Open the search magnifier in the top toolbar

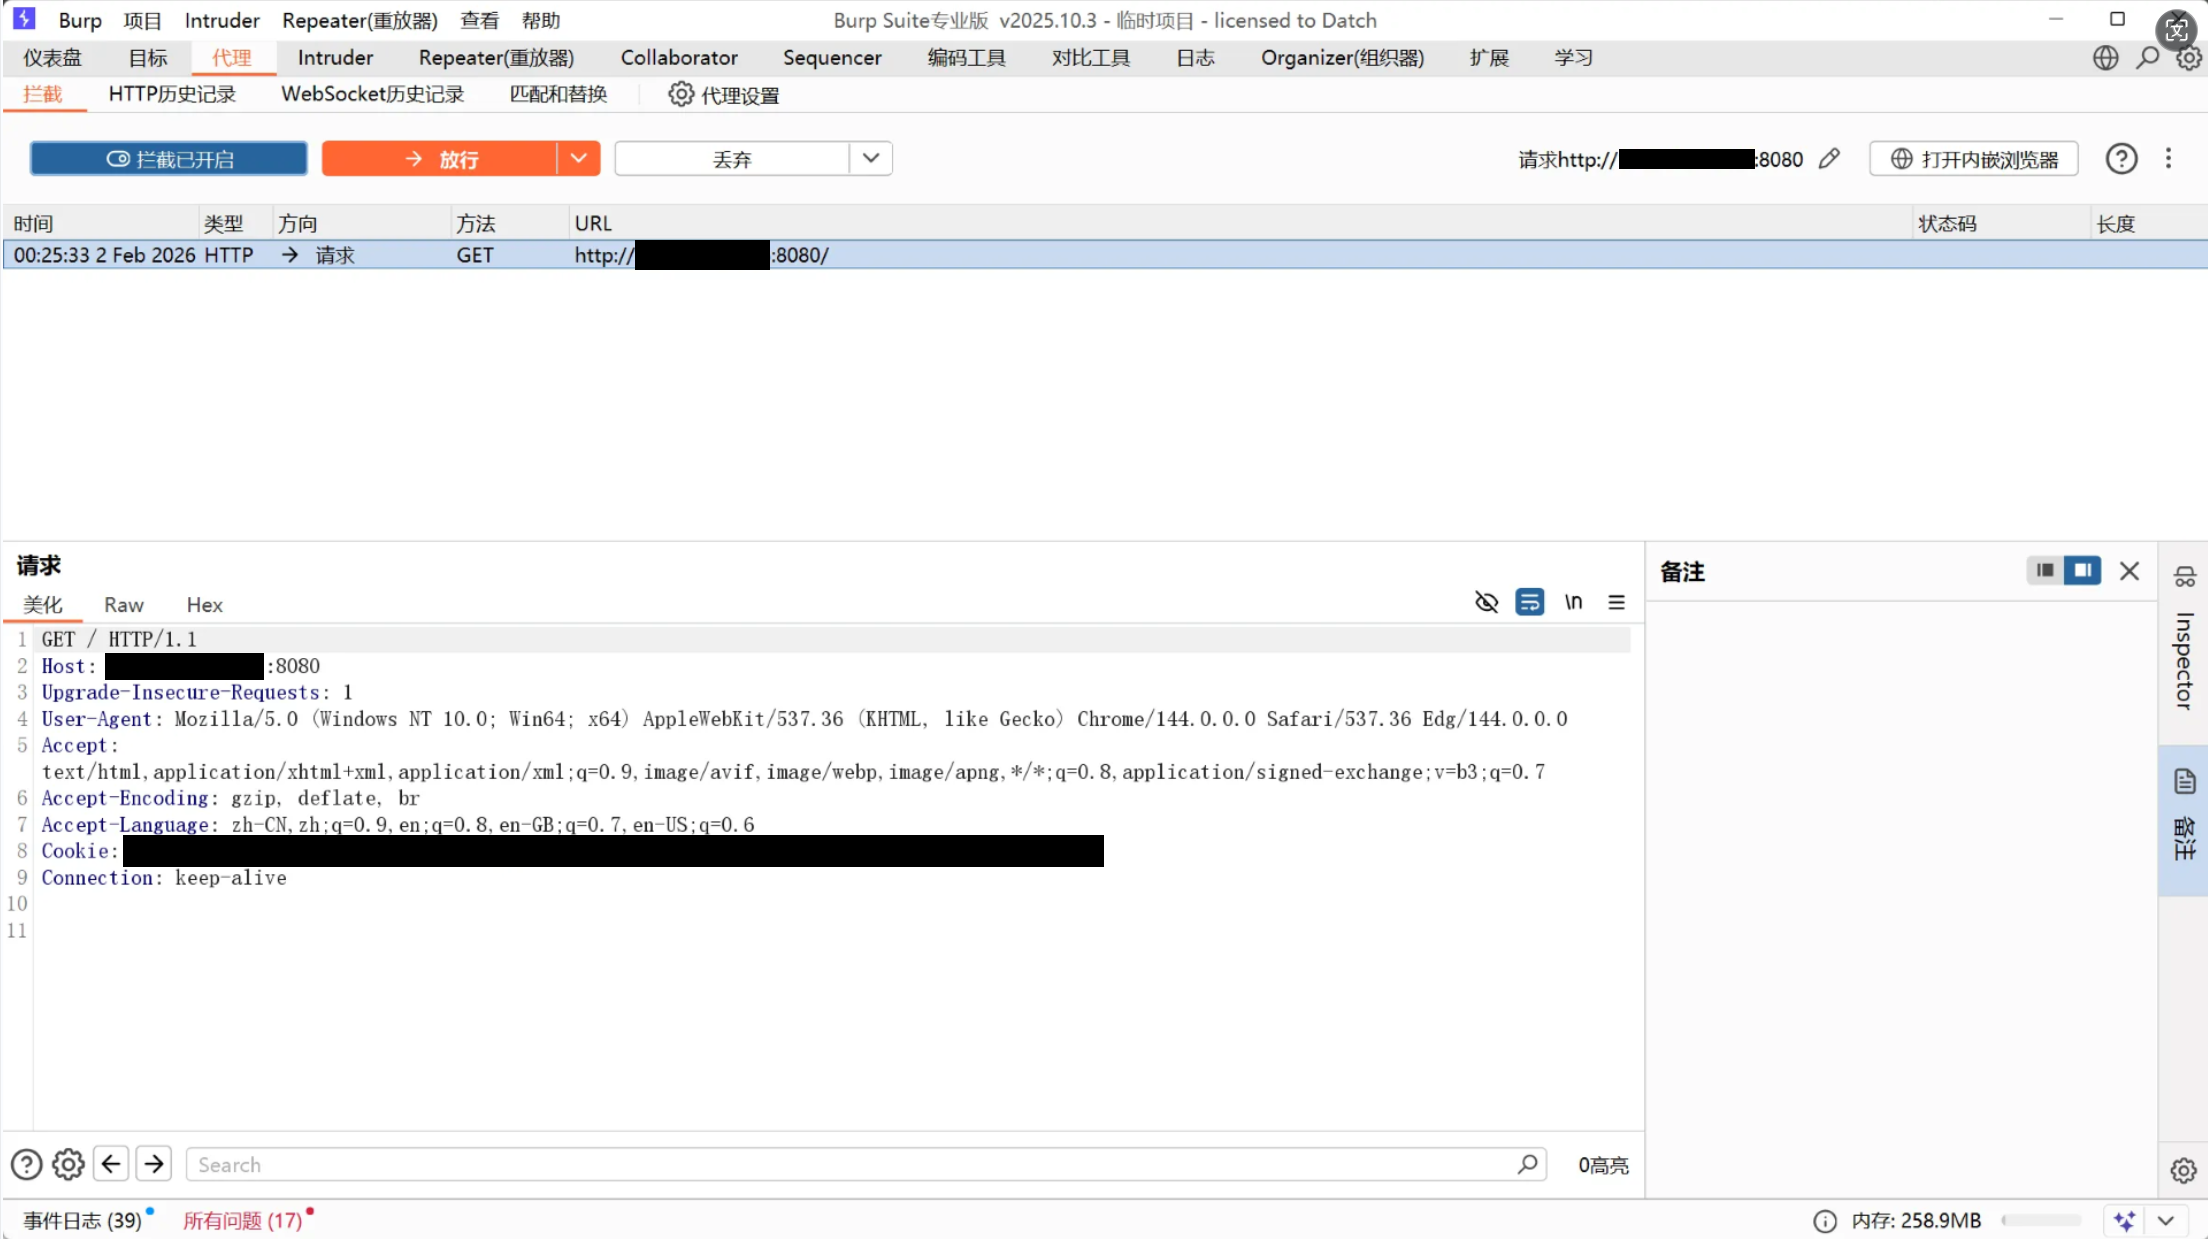pos(2147,58)
